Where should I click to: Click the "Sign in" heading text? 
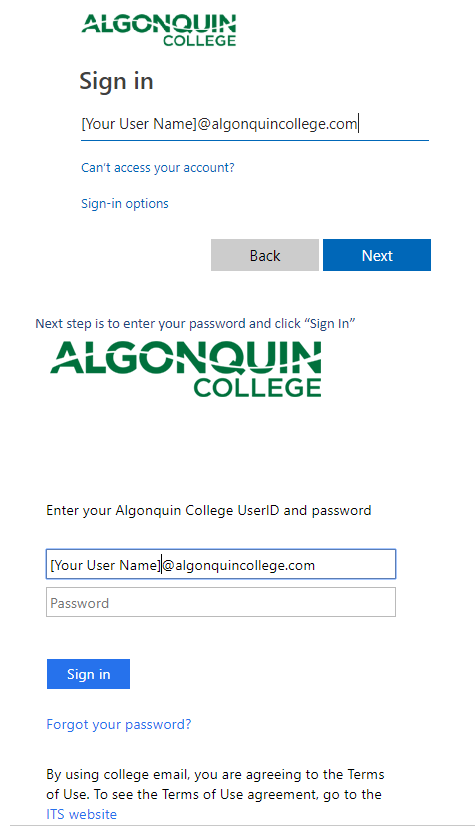(x=116, y=81)
